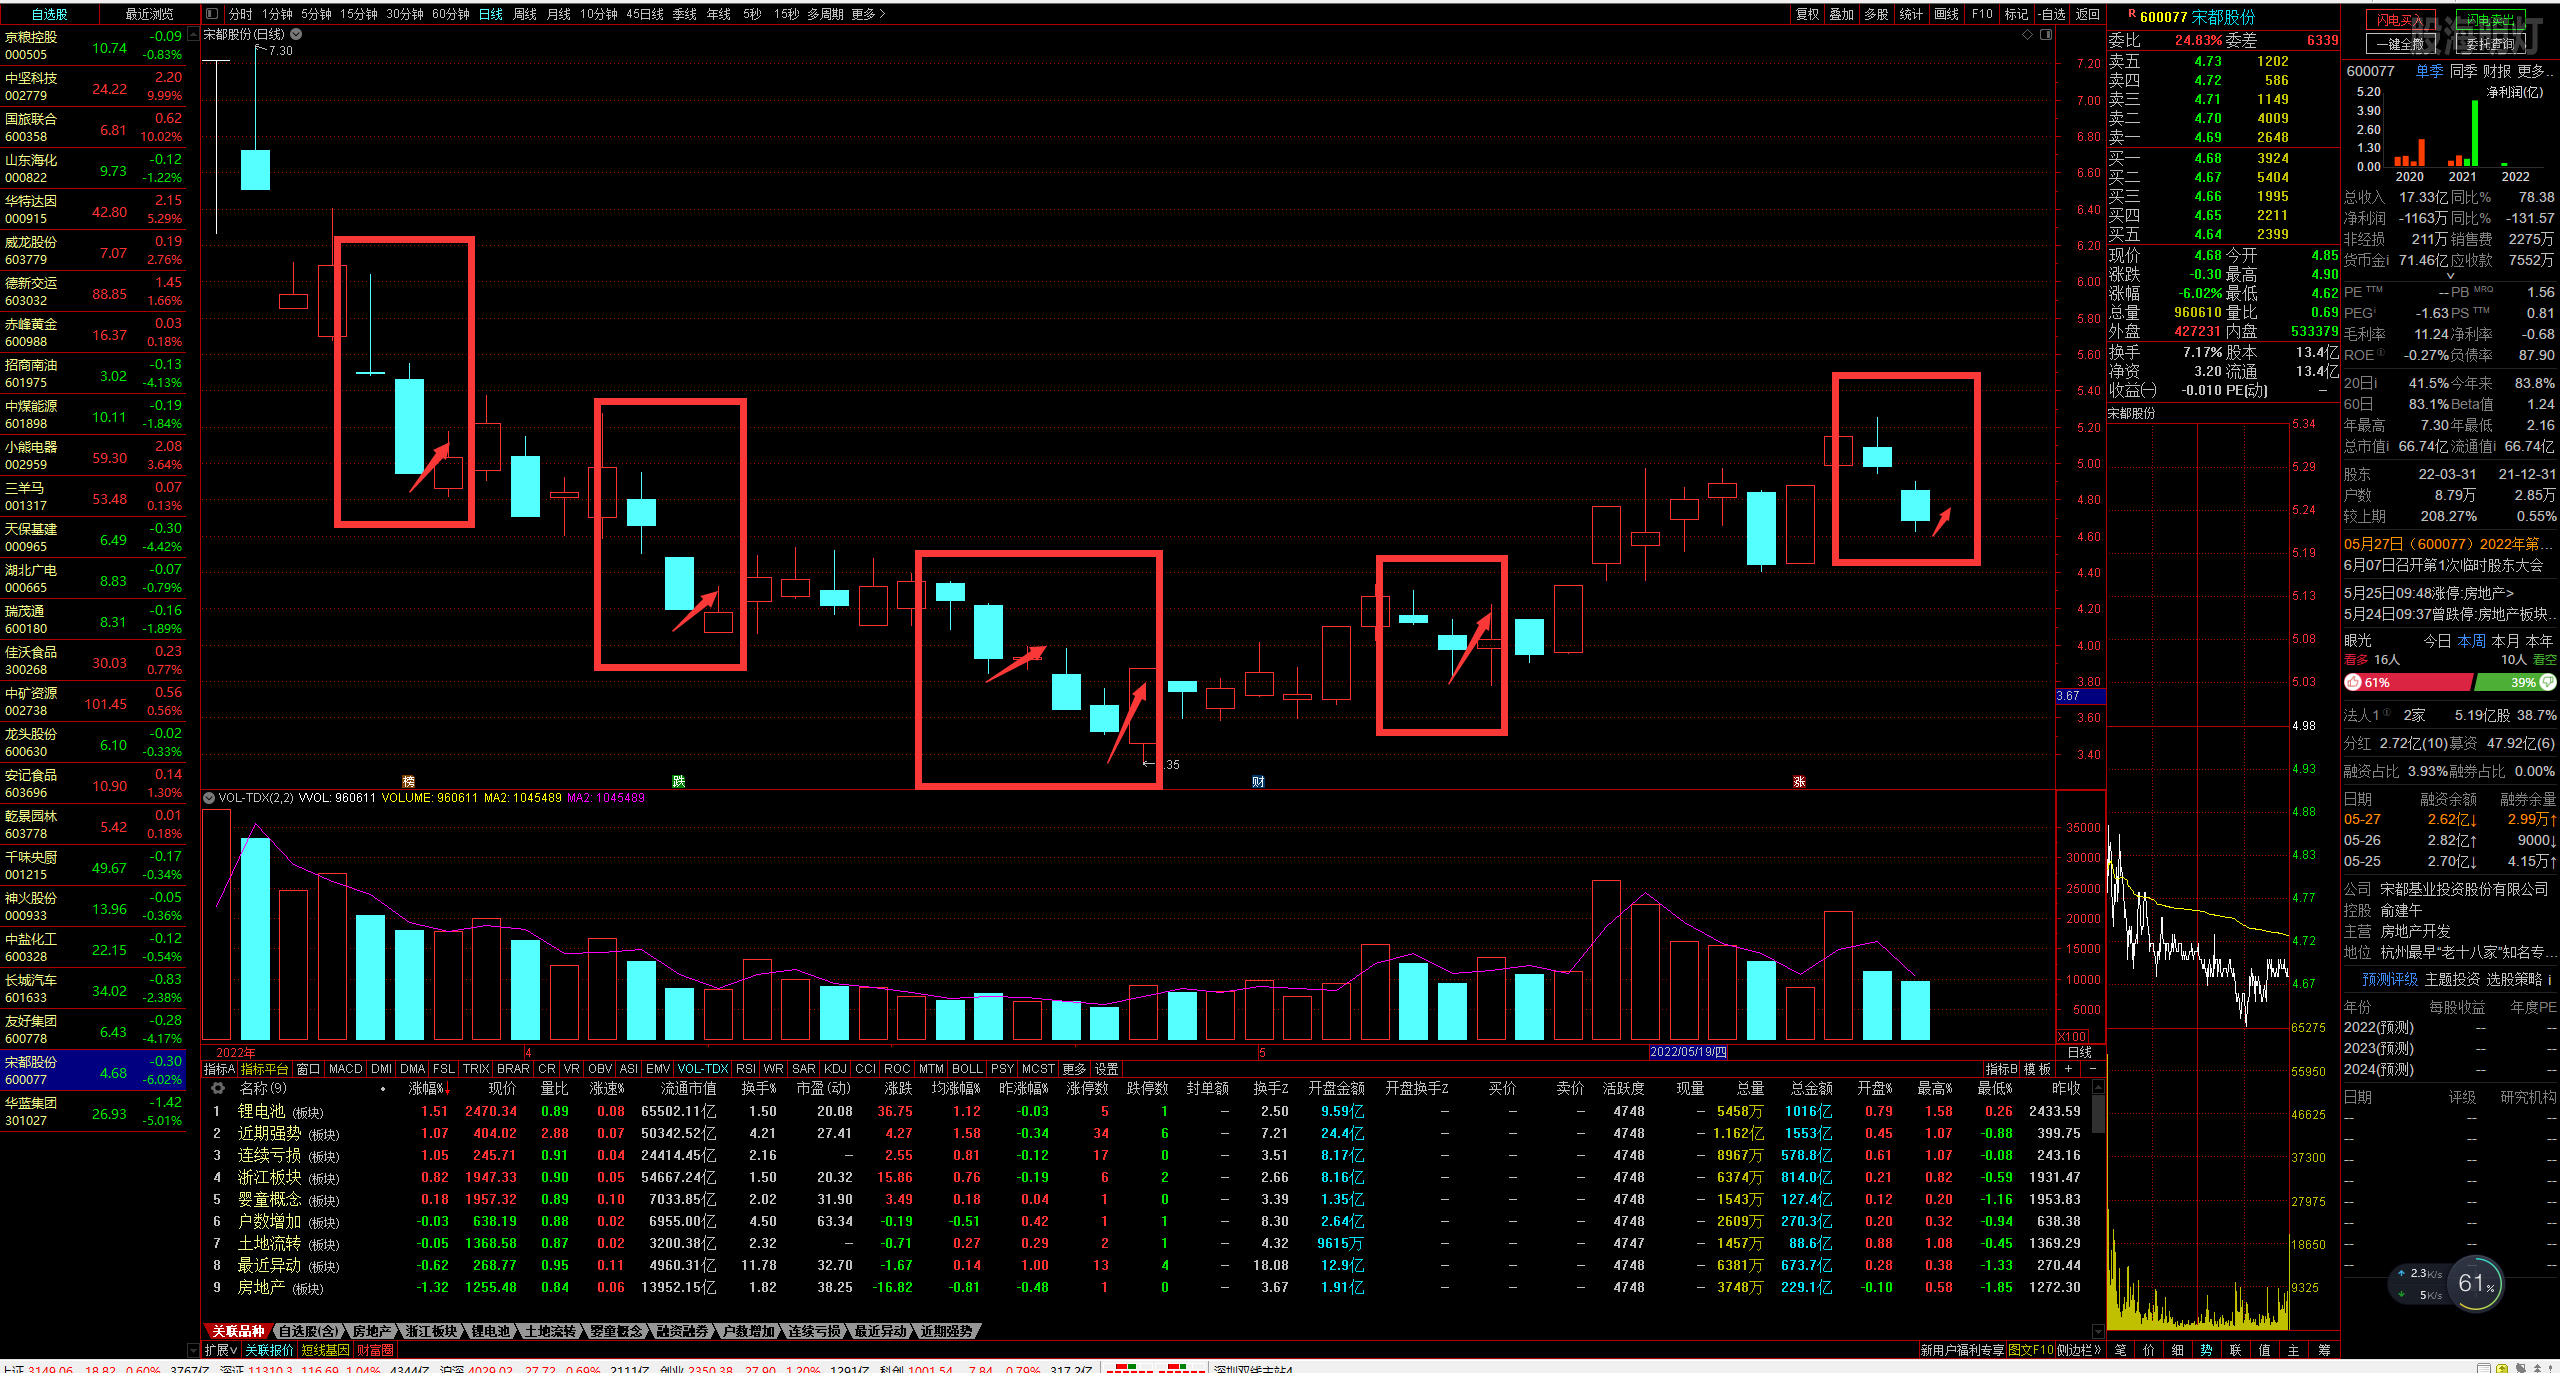Click the gear settings icon in the sector table header
Viewport: 2560px width, 1373px height.
point(218,1088)
